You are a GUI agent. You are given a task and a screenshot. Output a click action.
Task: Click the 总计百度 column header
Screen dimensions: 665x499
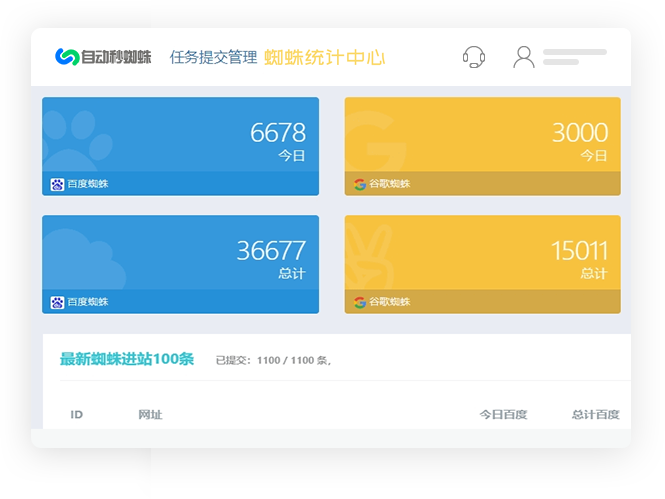[595, 415]
